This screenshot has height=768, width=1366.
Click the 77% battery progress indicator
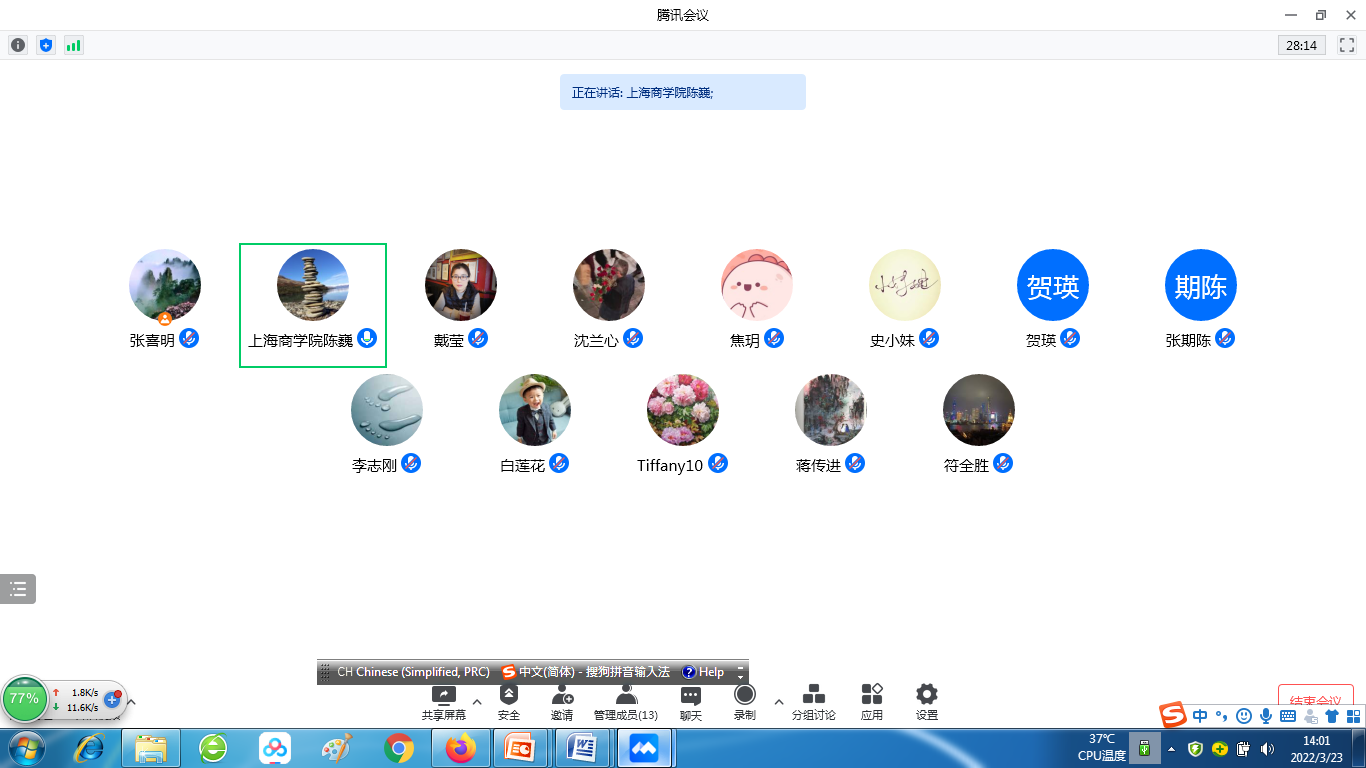click(25, 700)
